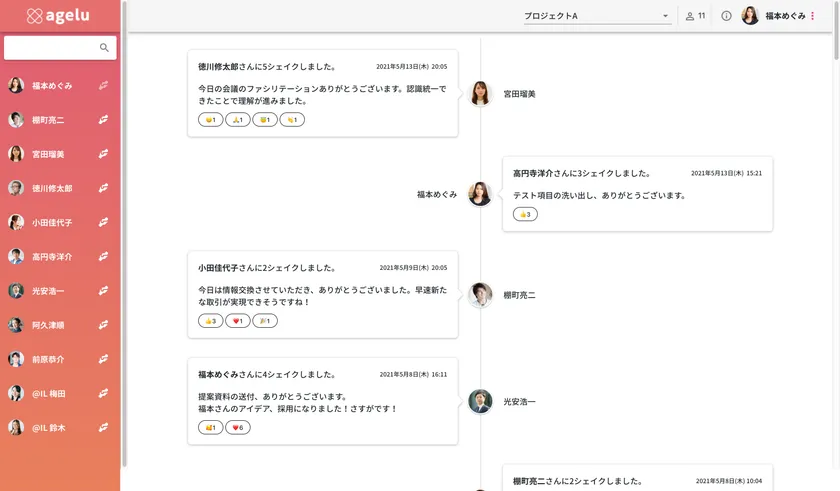The width and height of the screenshot is (840, 491).
Task: Click the search magnifier icon in sidebar
Action: (x=104, y=48)
